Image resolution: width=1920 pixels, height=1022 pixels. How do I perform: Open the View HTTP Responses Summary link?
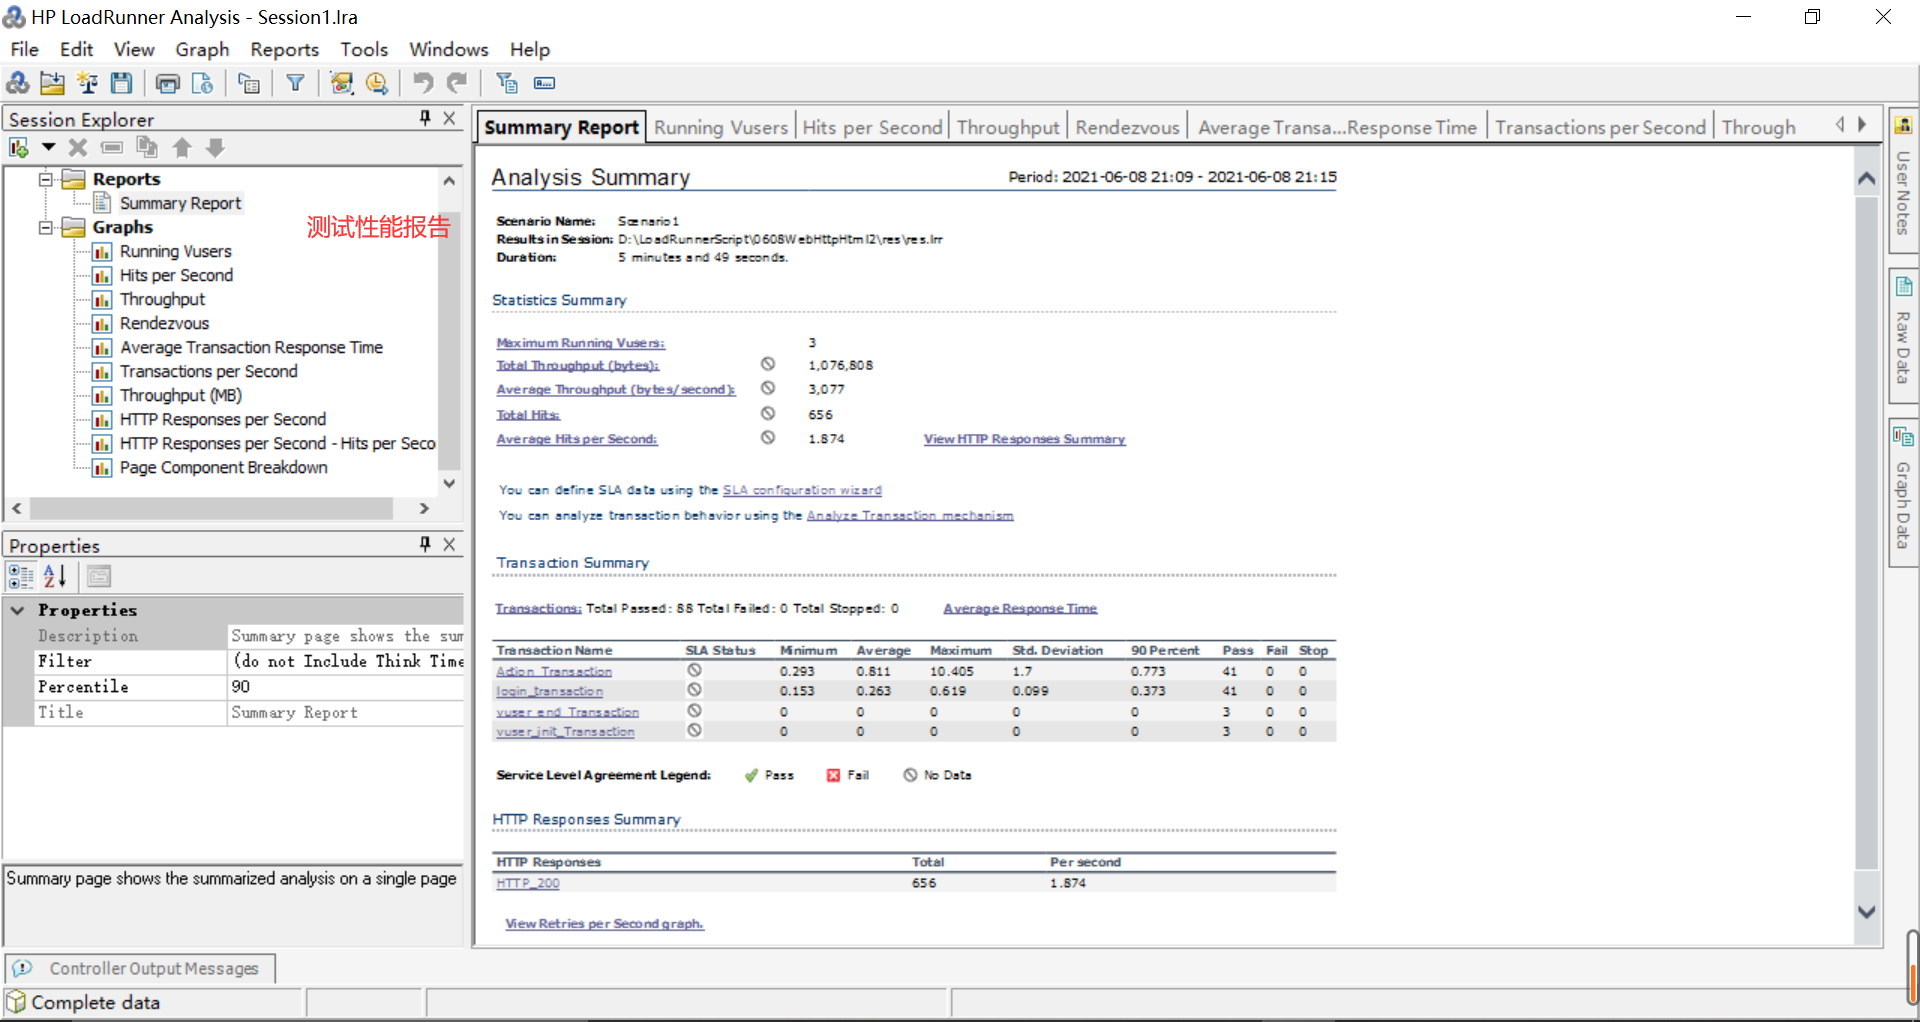(1024, 439)
